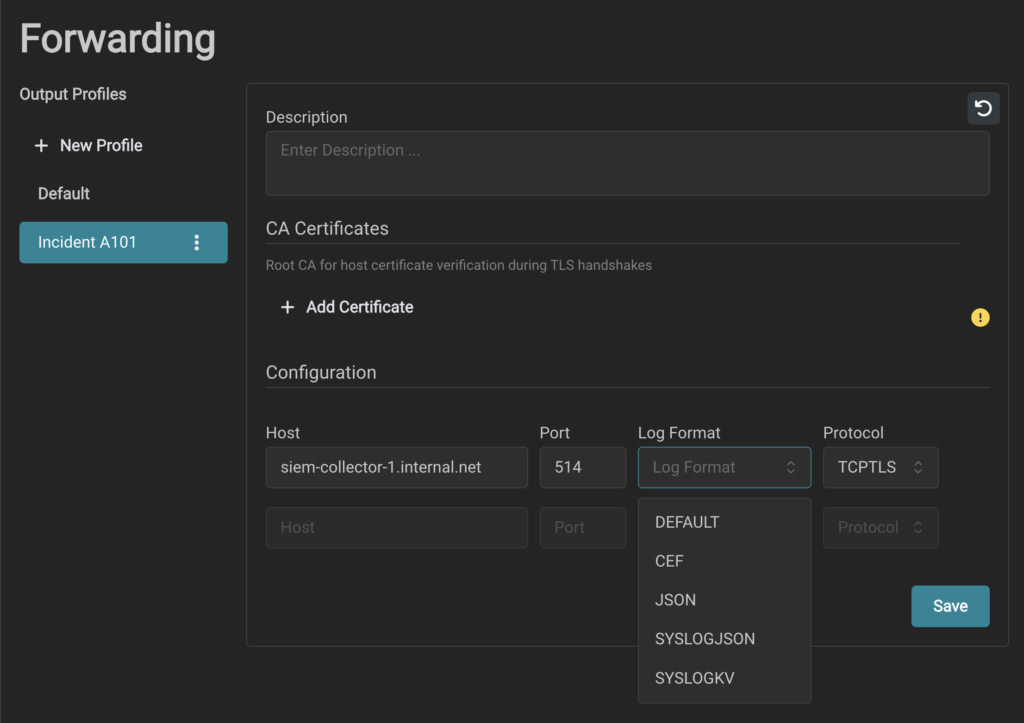The height and width of the screenshot is (723, 1024).
Task: Choose SYSLOGKV log format option
Action: click(x=694, y=678)
